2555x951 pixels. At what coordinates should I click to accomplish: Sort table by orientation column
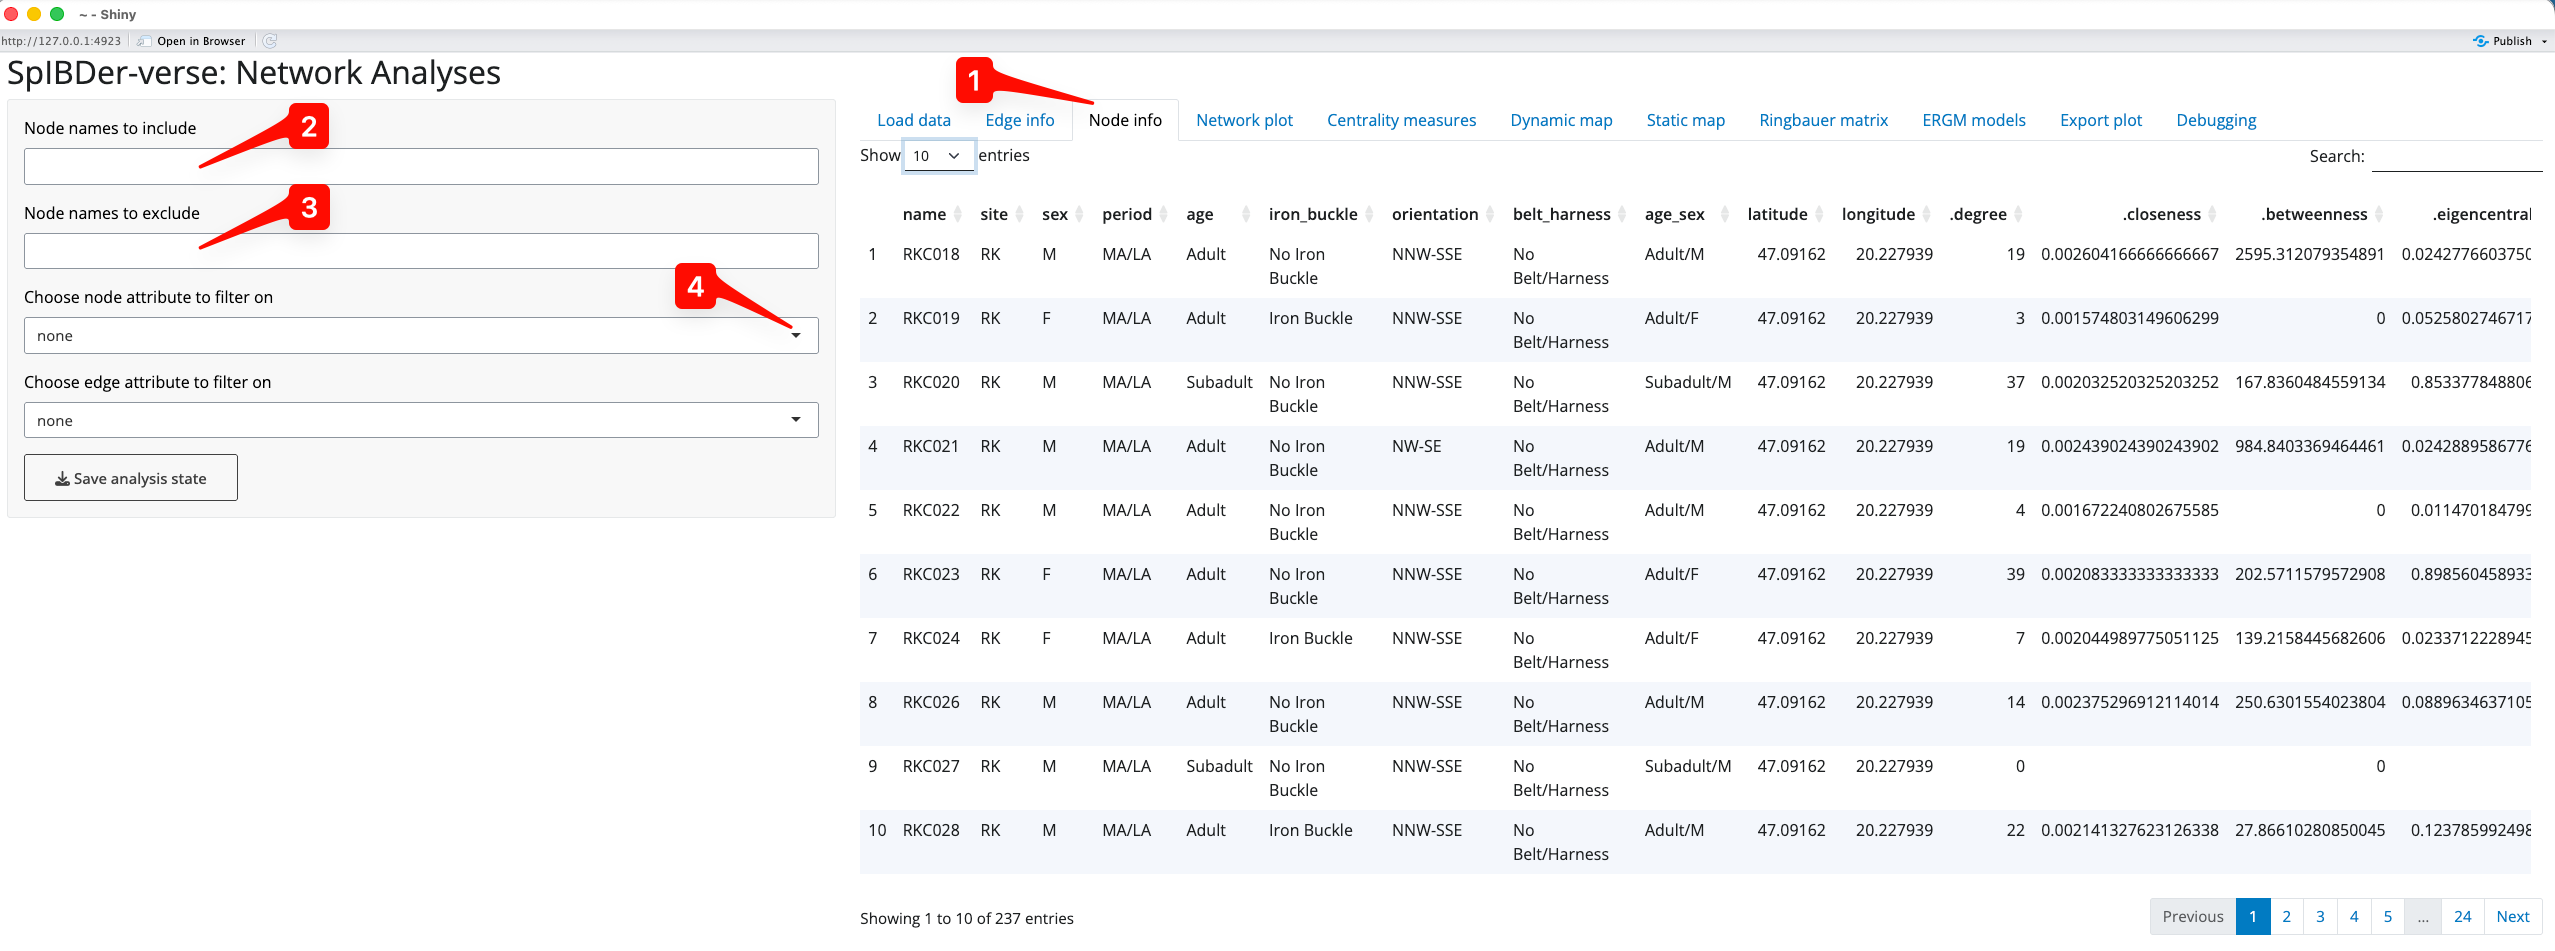pos(1443,214)
